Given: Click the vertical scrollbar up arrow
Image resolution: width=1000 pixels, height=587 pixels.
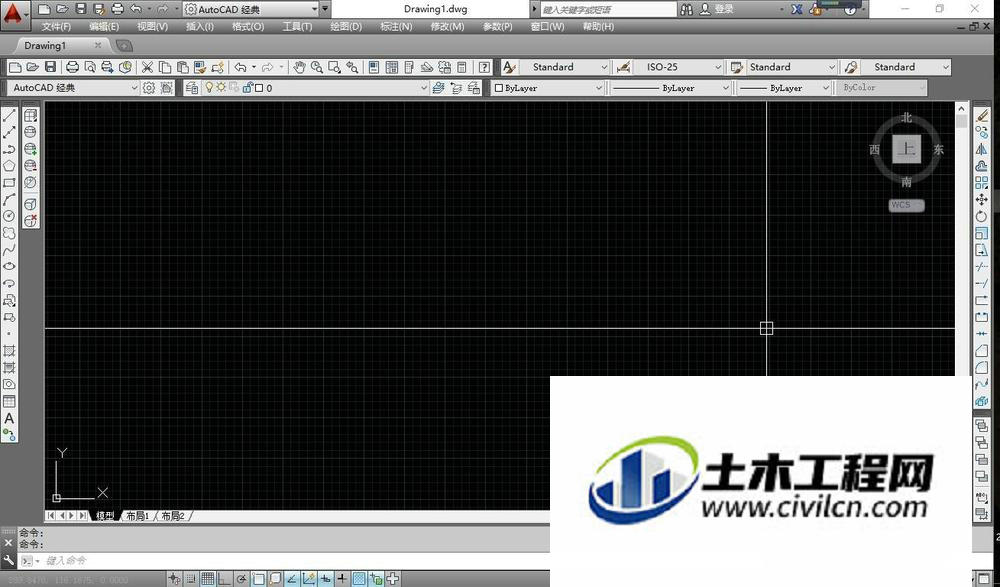Looking at the screenshot, I should (x=962, y=108).
